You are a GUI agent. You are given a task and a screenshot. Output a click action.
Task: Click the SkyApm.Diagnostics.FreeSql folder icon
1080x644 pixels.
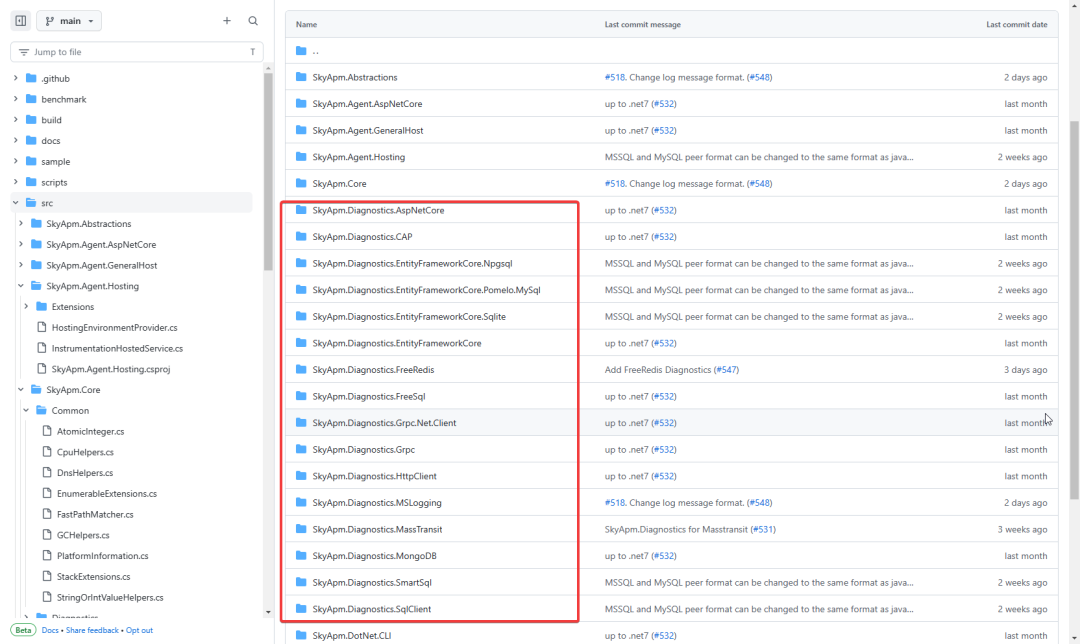pyautogui.click(x=301, y=396)
